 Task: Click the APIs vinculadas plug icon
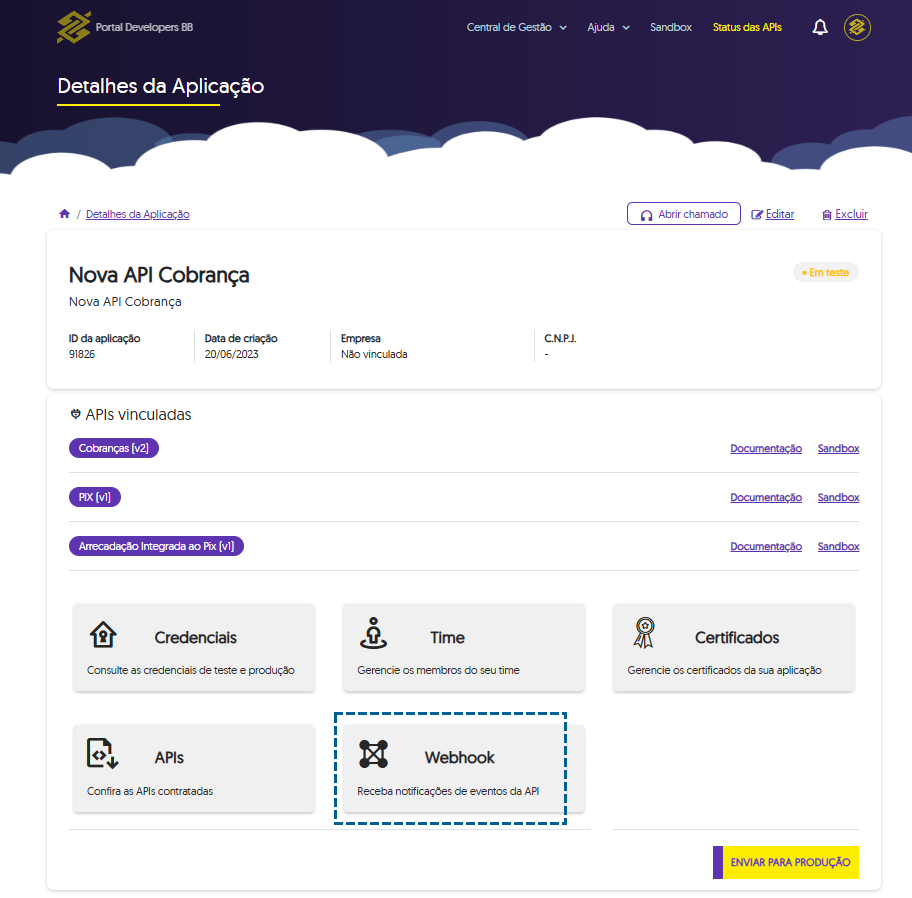[76, 414]
